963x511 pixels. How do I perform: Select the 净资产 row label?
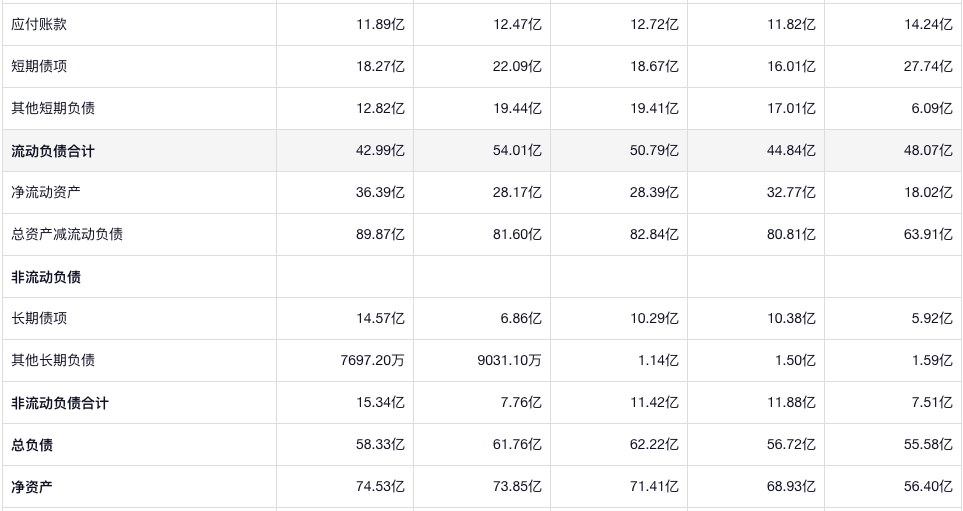(32, 487)
